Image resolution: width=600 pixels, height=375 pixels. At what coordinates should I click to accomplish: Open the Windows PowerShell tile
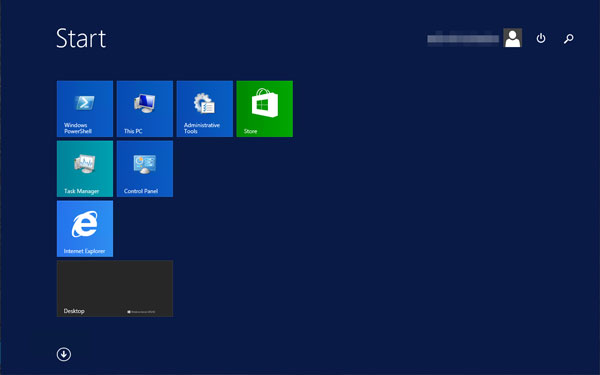click(x=85, y=109)
